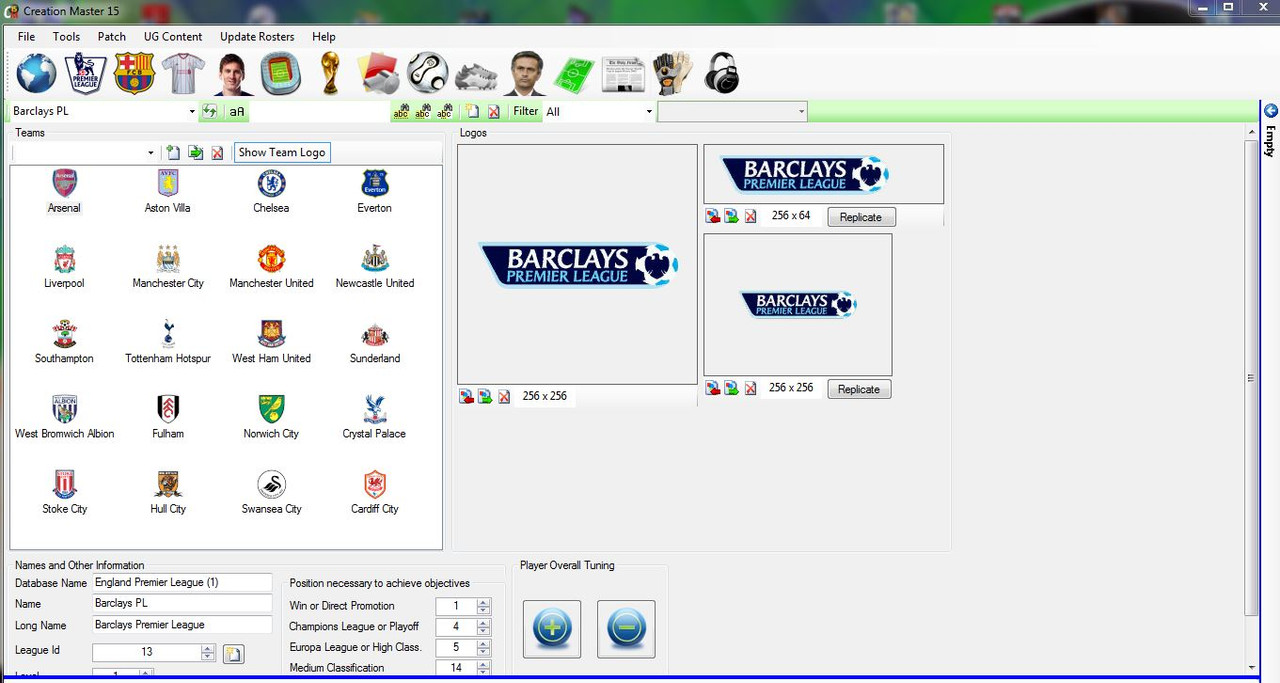The image size is (1280, 683).
Task: Select the Cardiff City team
Action: point(375,494)
